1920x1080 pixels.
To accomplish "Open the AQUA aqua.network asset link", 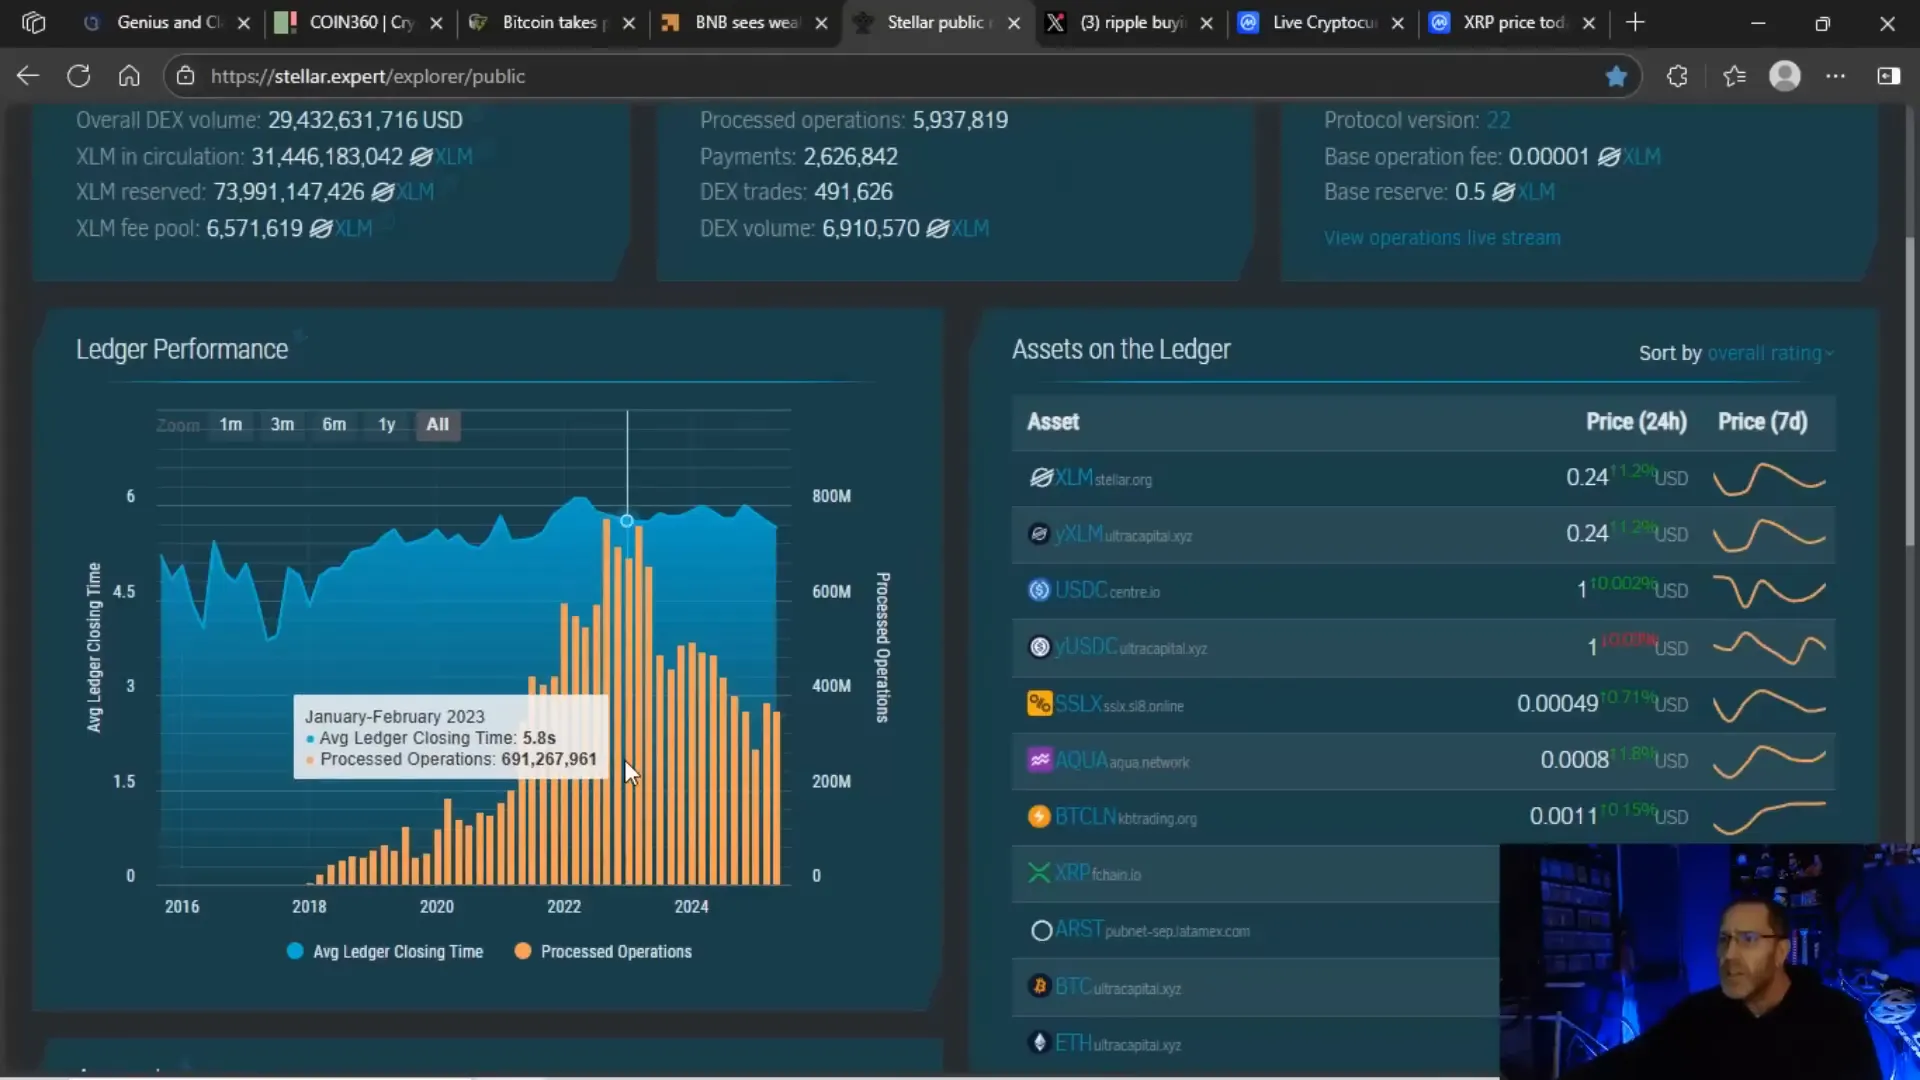I will click(1122, 761).
